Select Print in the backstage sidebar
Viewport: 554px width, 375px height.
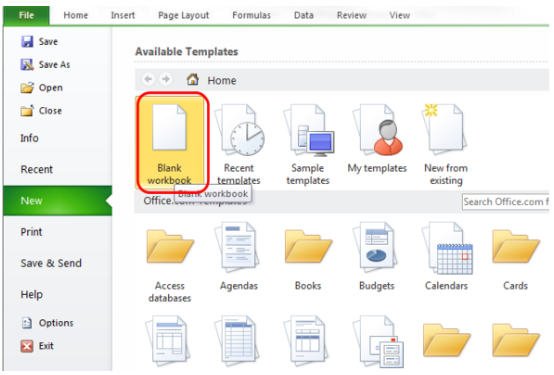pyautogui.click(x=31, y=232)
